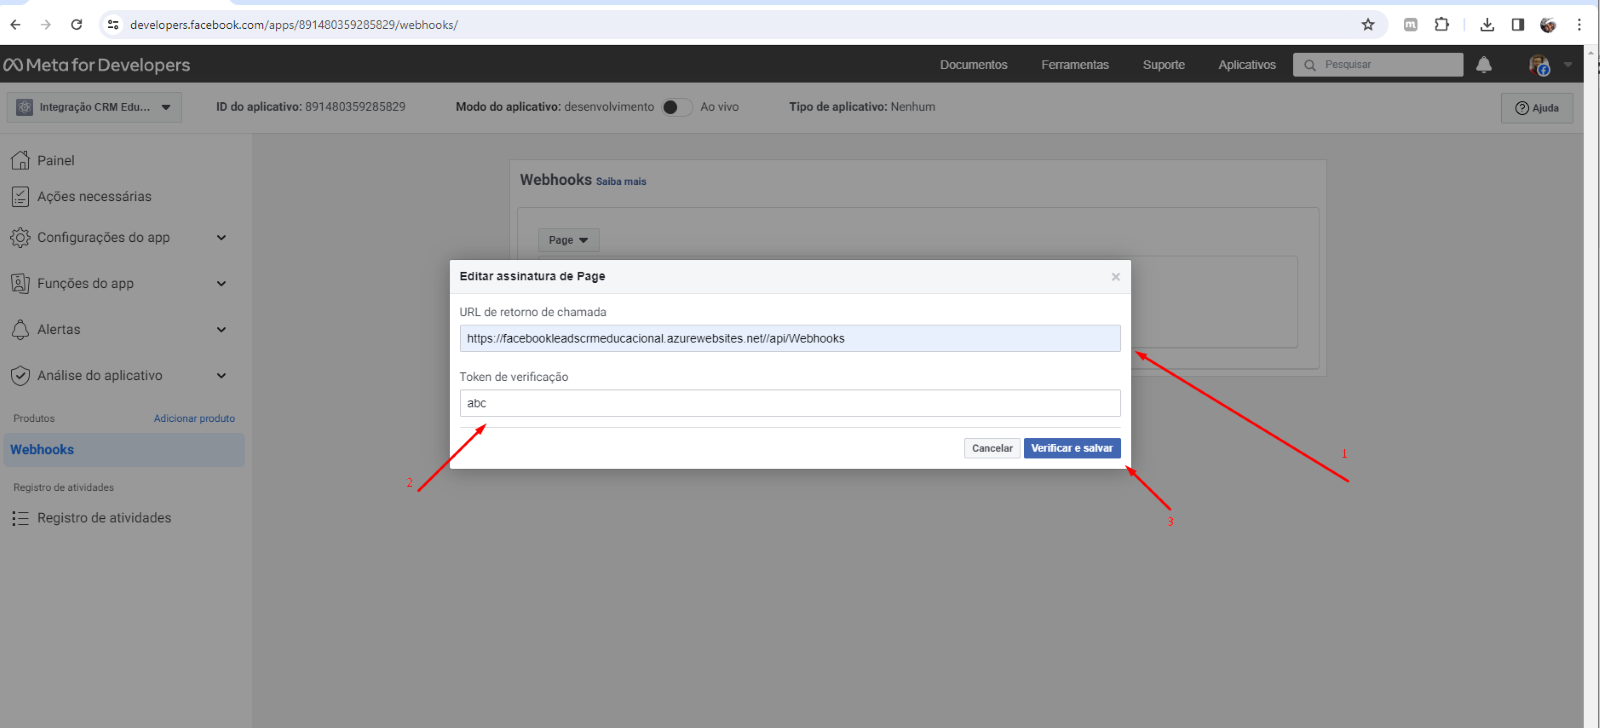Click the browser back arrow
The width and height of the screenshot is (1600, 728).
[x=15, y=24]
